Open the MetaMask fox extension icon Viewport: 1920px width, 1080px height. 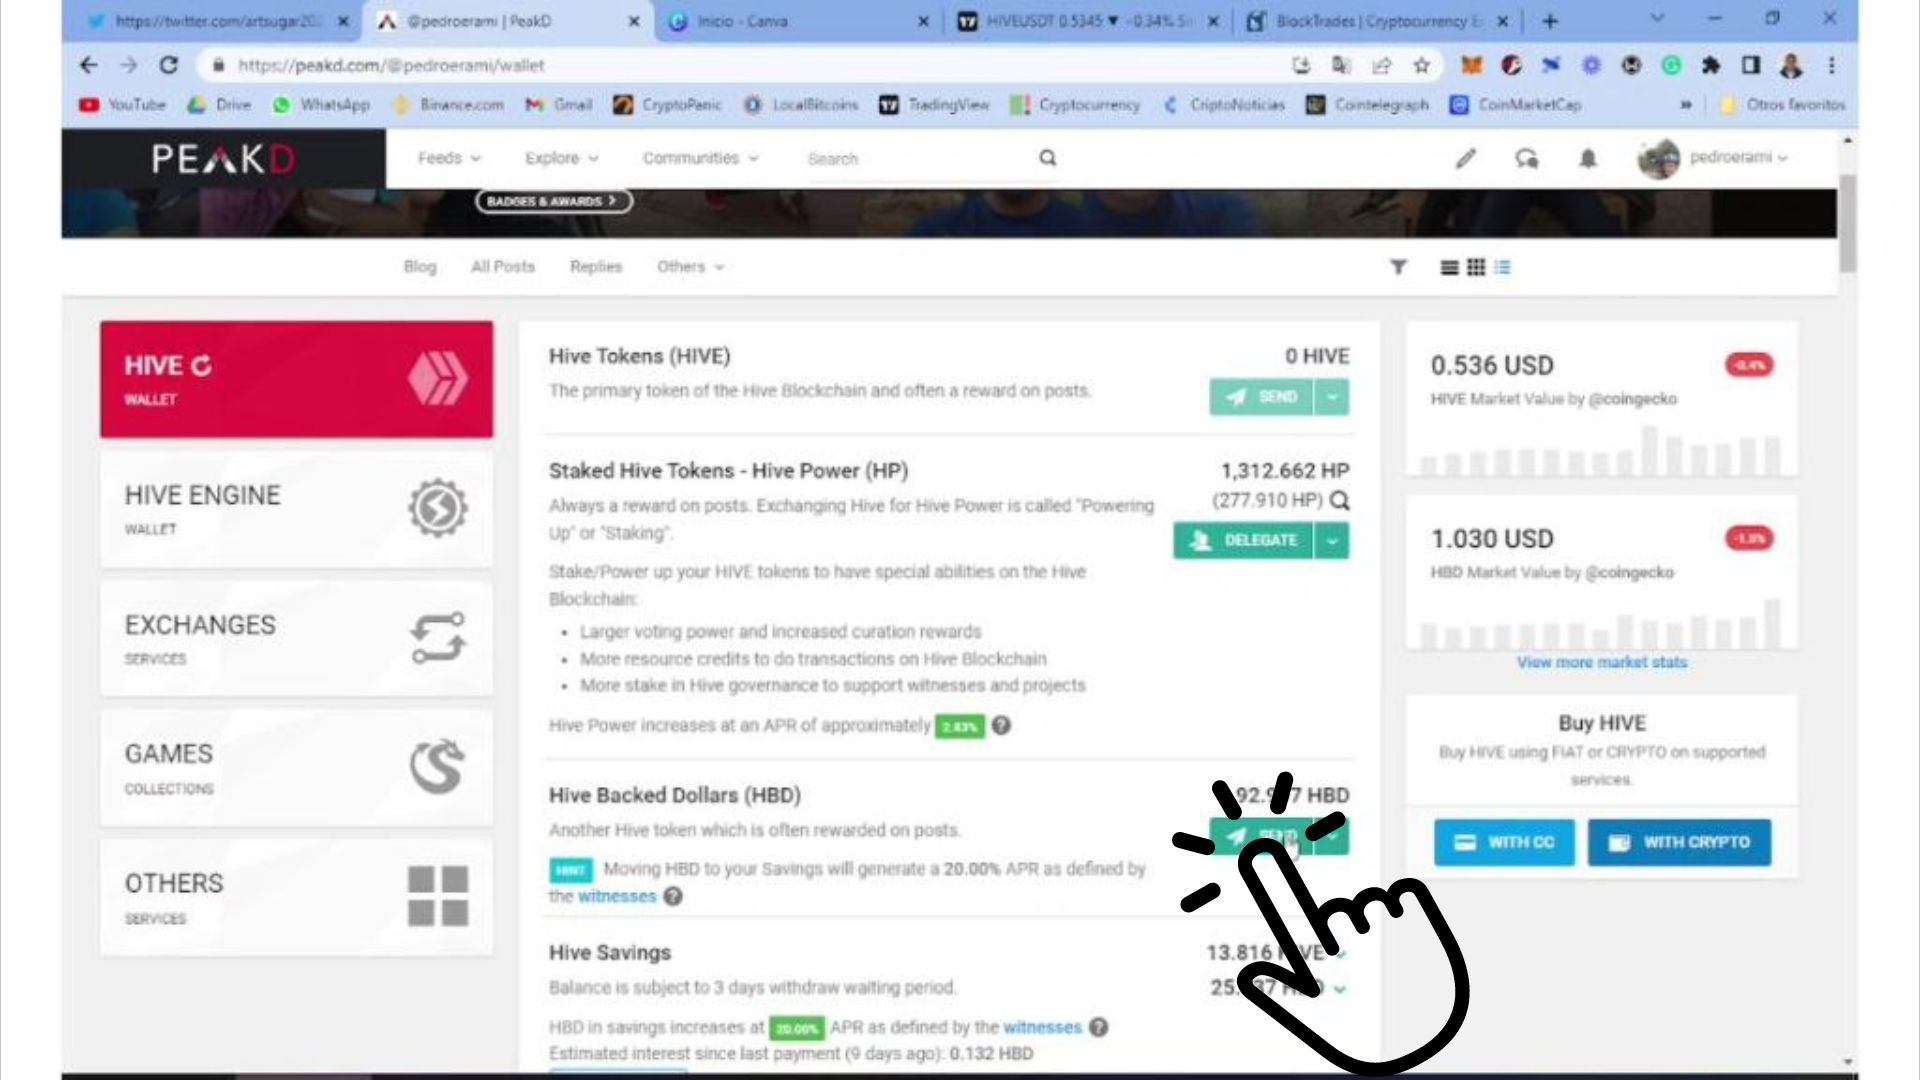(1471, 66)
